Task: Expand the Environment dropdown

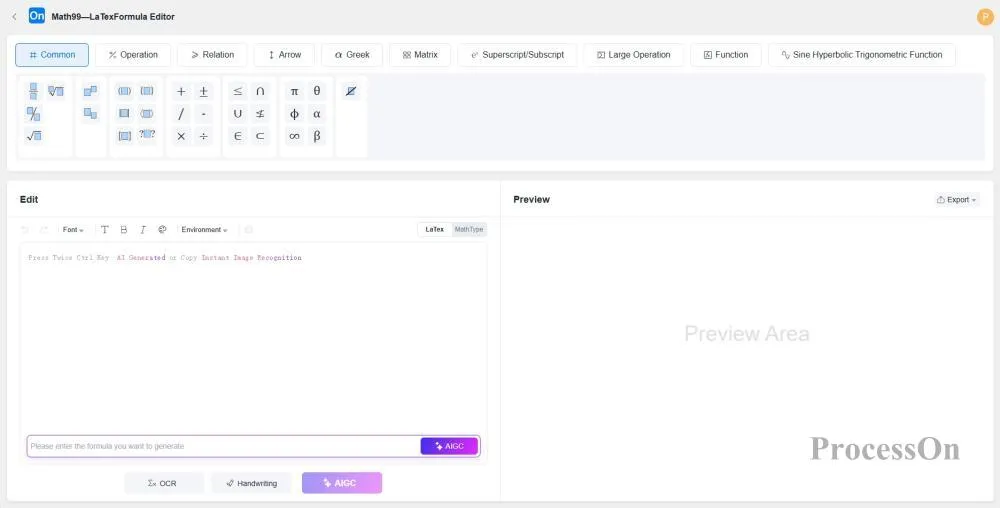Action: [x=204, y=230]
